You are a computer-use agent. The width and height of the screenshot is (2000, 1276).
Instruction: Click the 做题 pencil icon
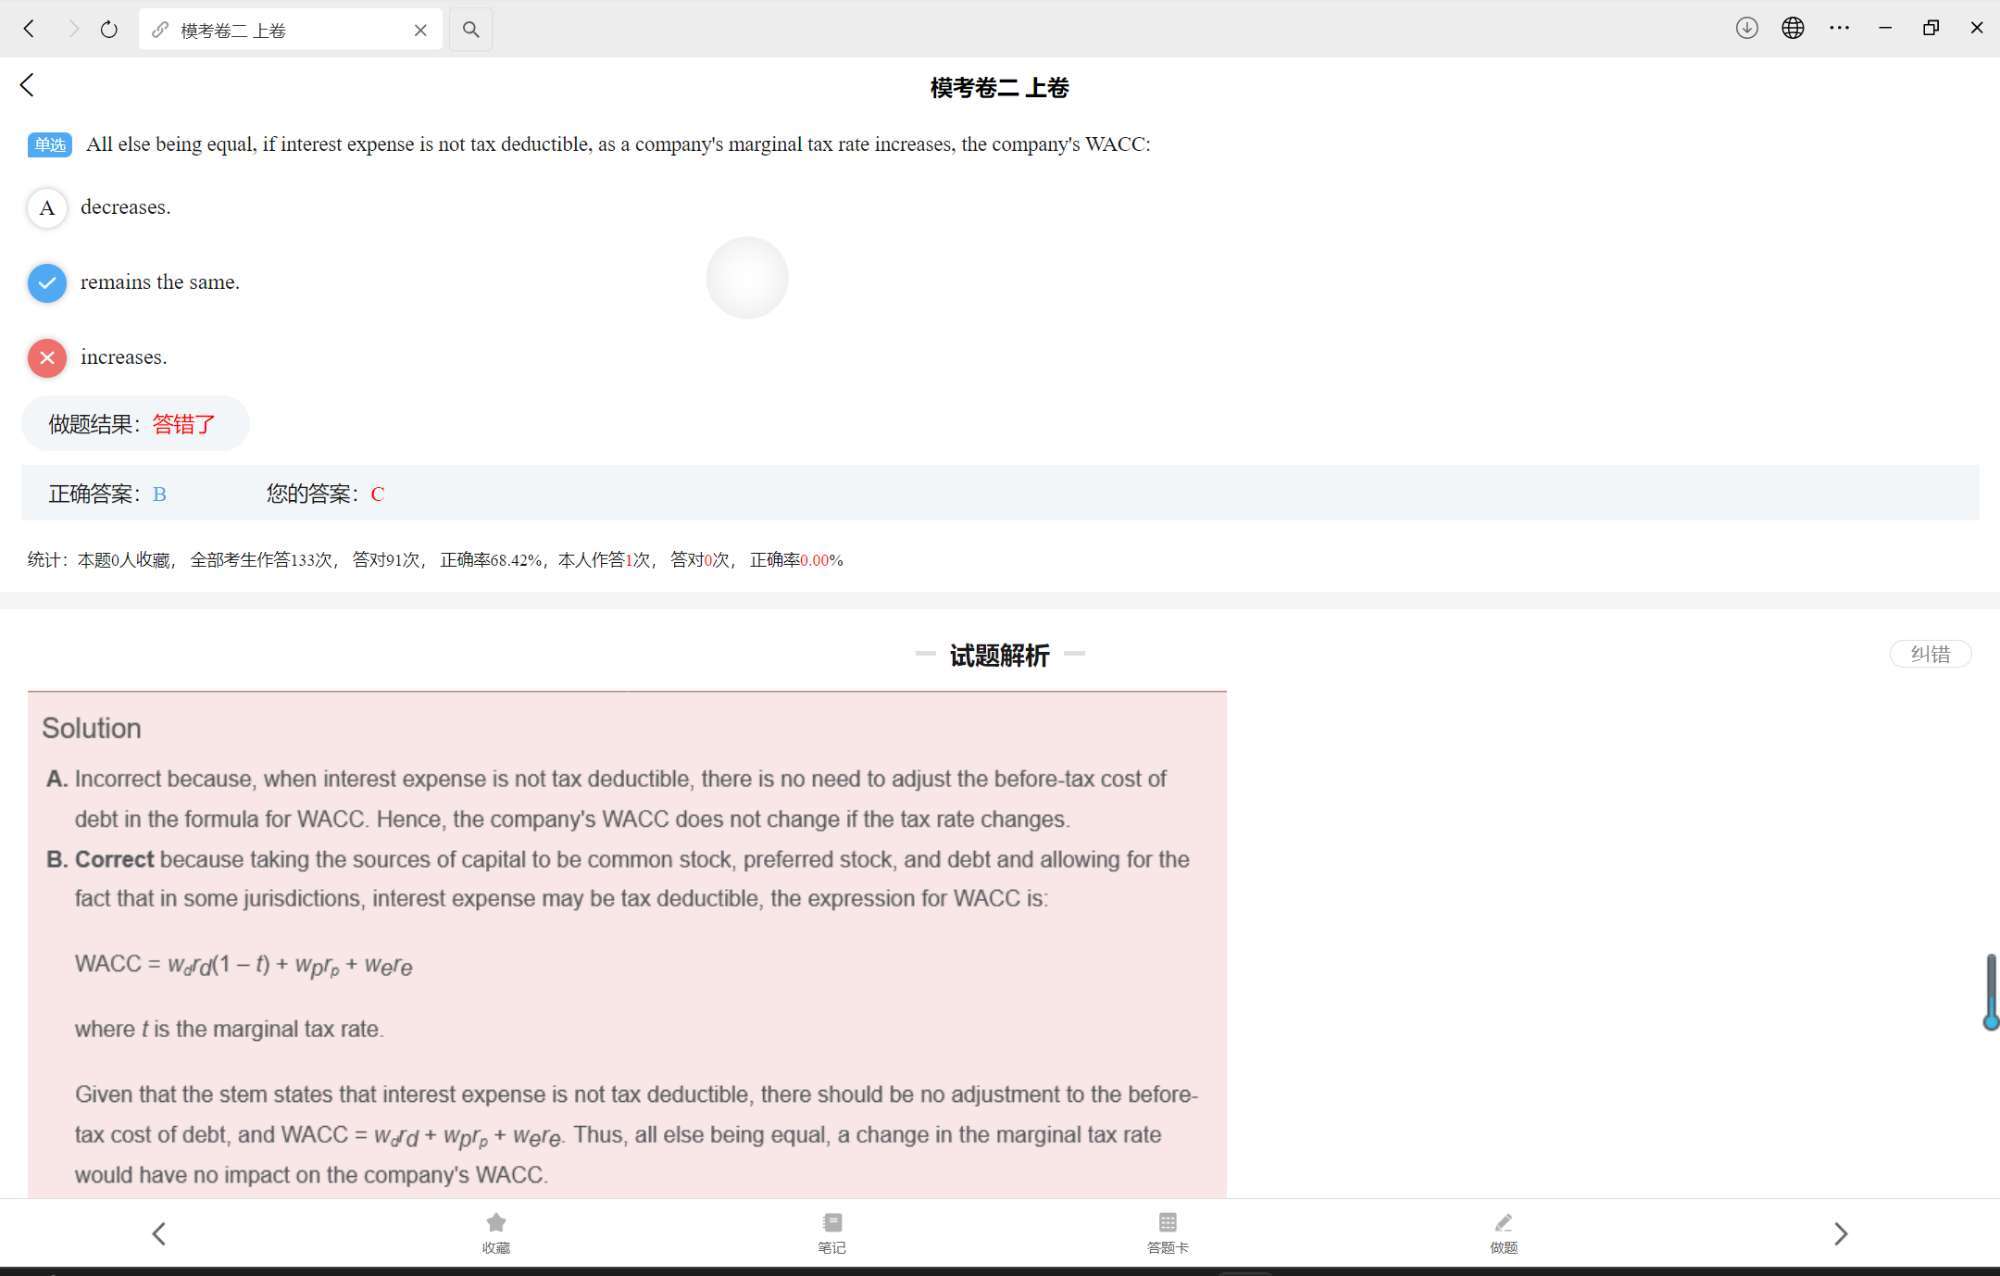pos(1503,1224)
